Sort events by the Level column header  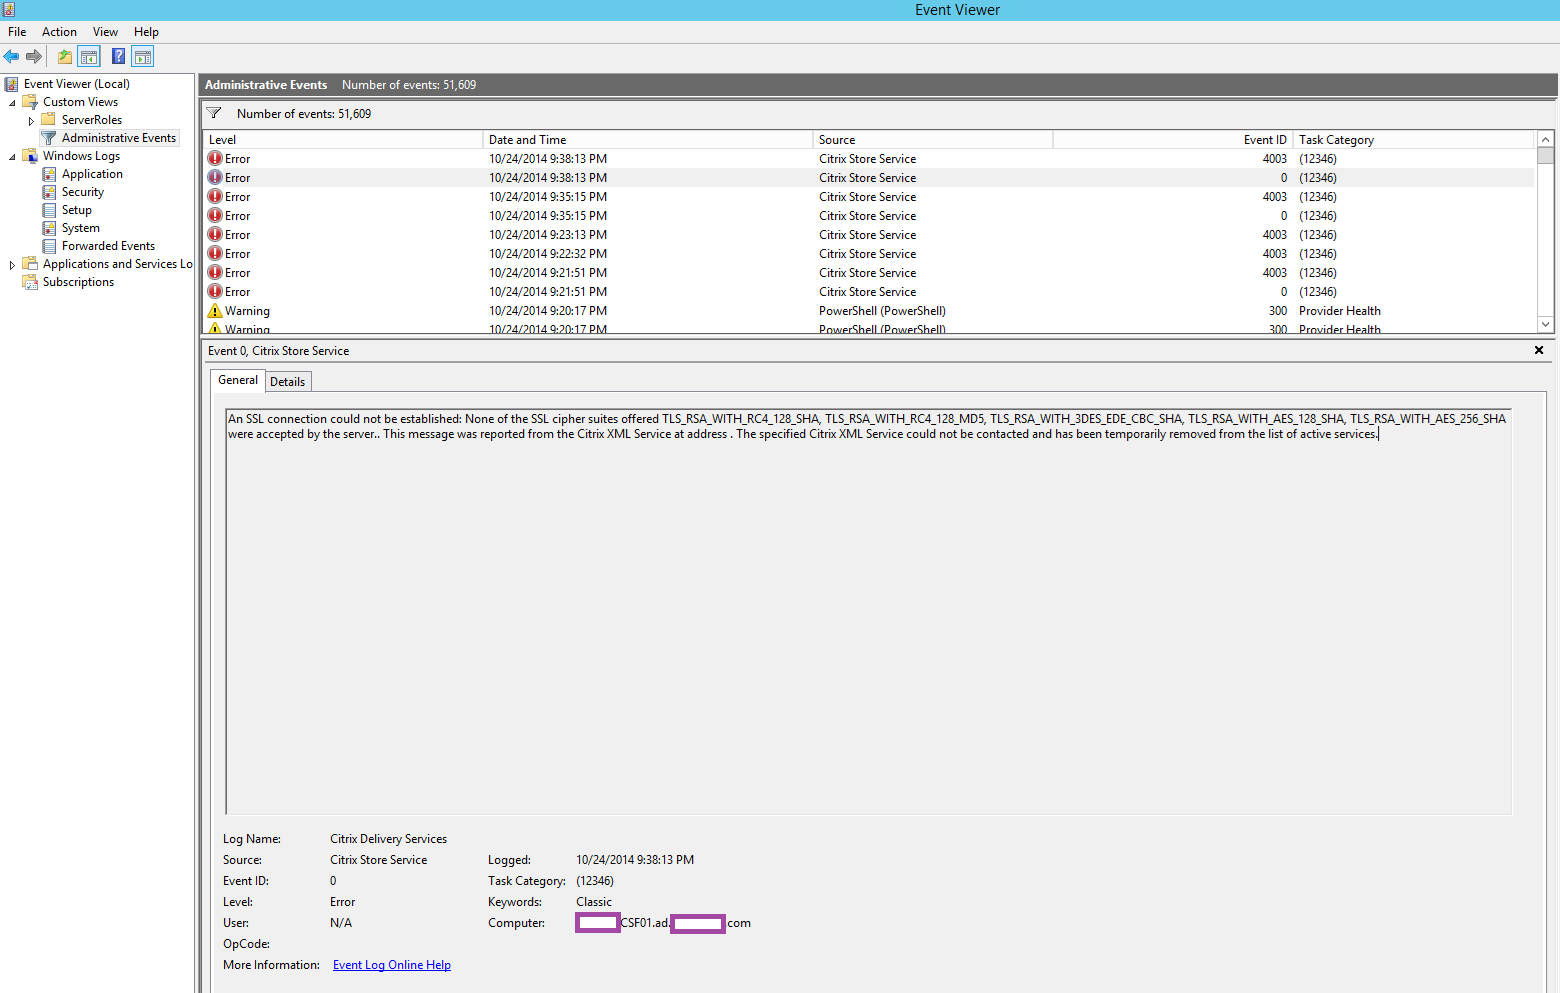343,140
